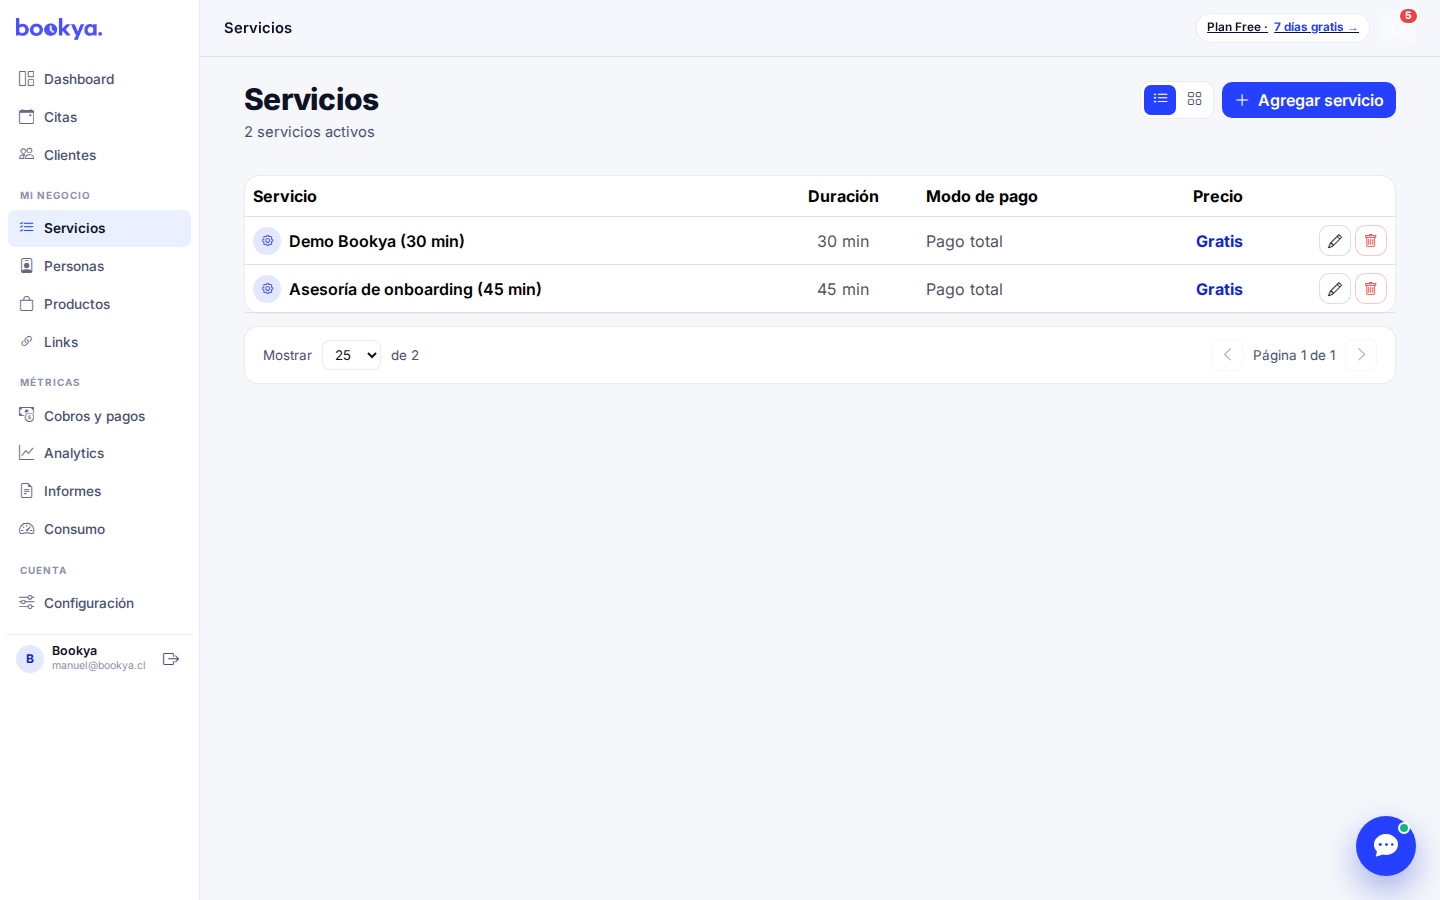Delete Demo Bookya (30 min) service
This screenshot has width=1440, height=900.
[1371, 241]
